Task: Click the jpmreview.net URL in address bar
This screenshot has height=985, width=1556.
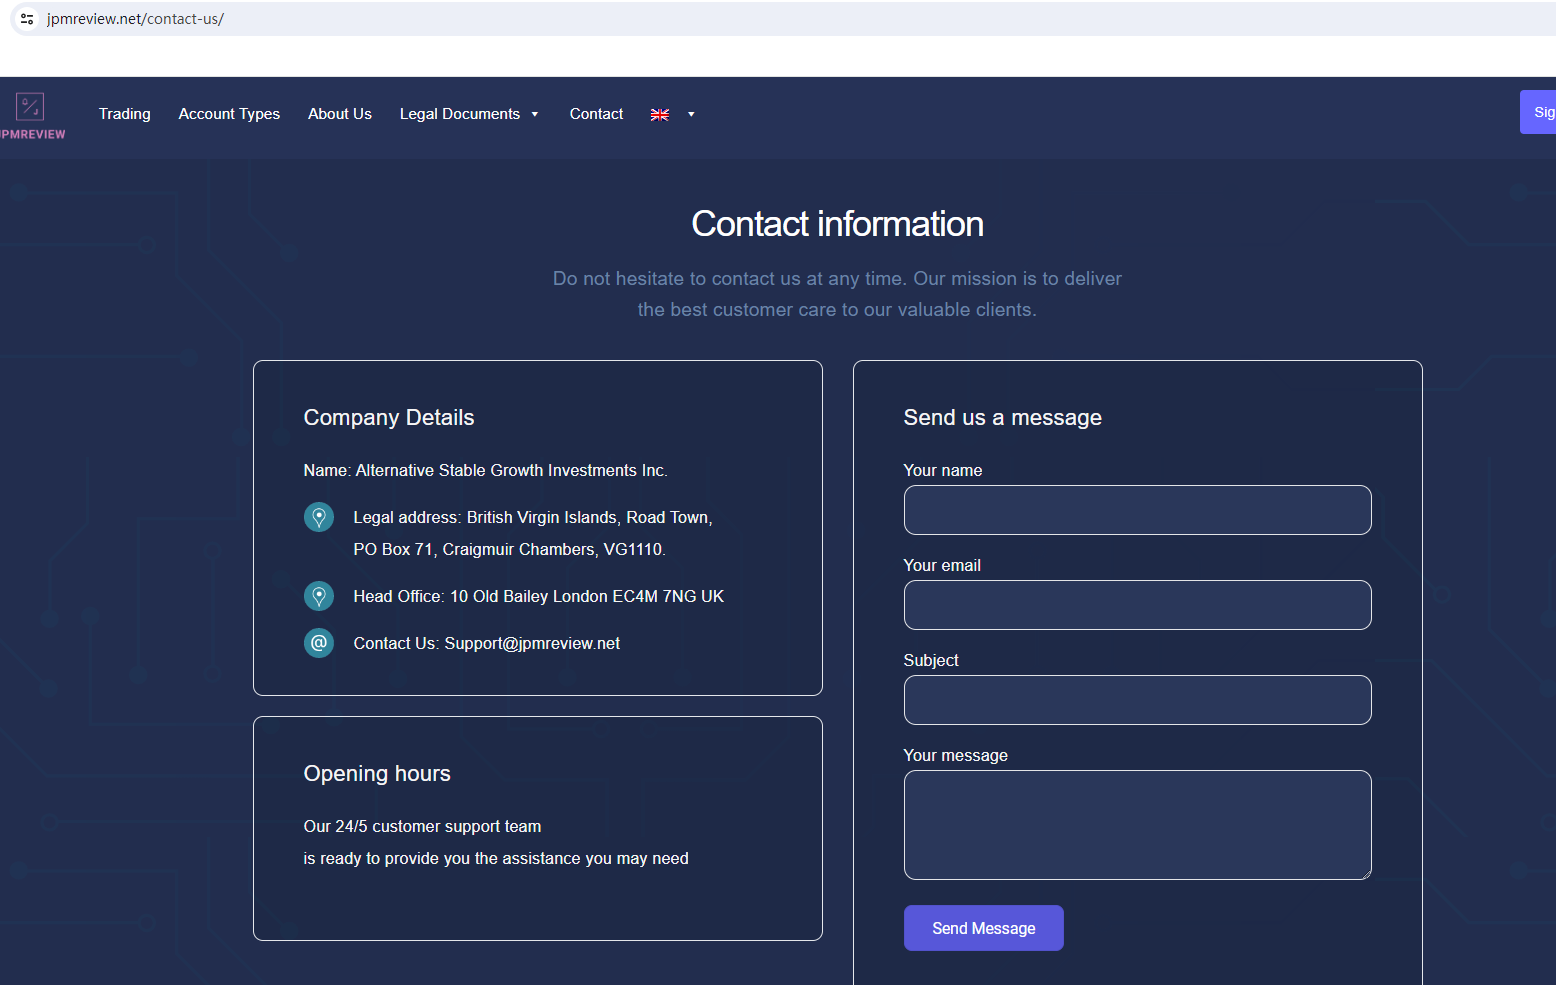Action: [135, 19]
